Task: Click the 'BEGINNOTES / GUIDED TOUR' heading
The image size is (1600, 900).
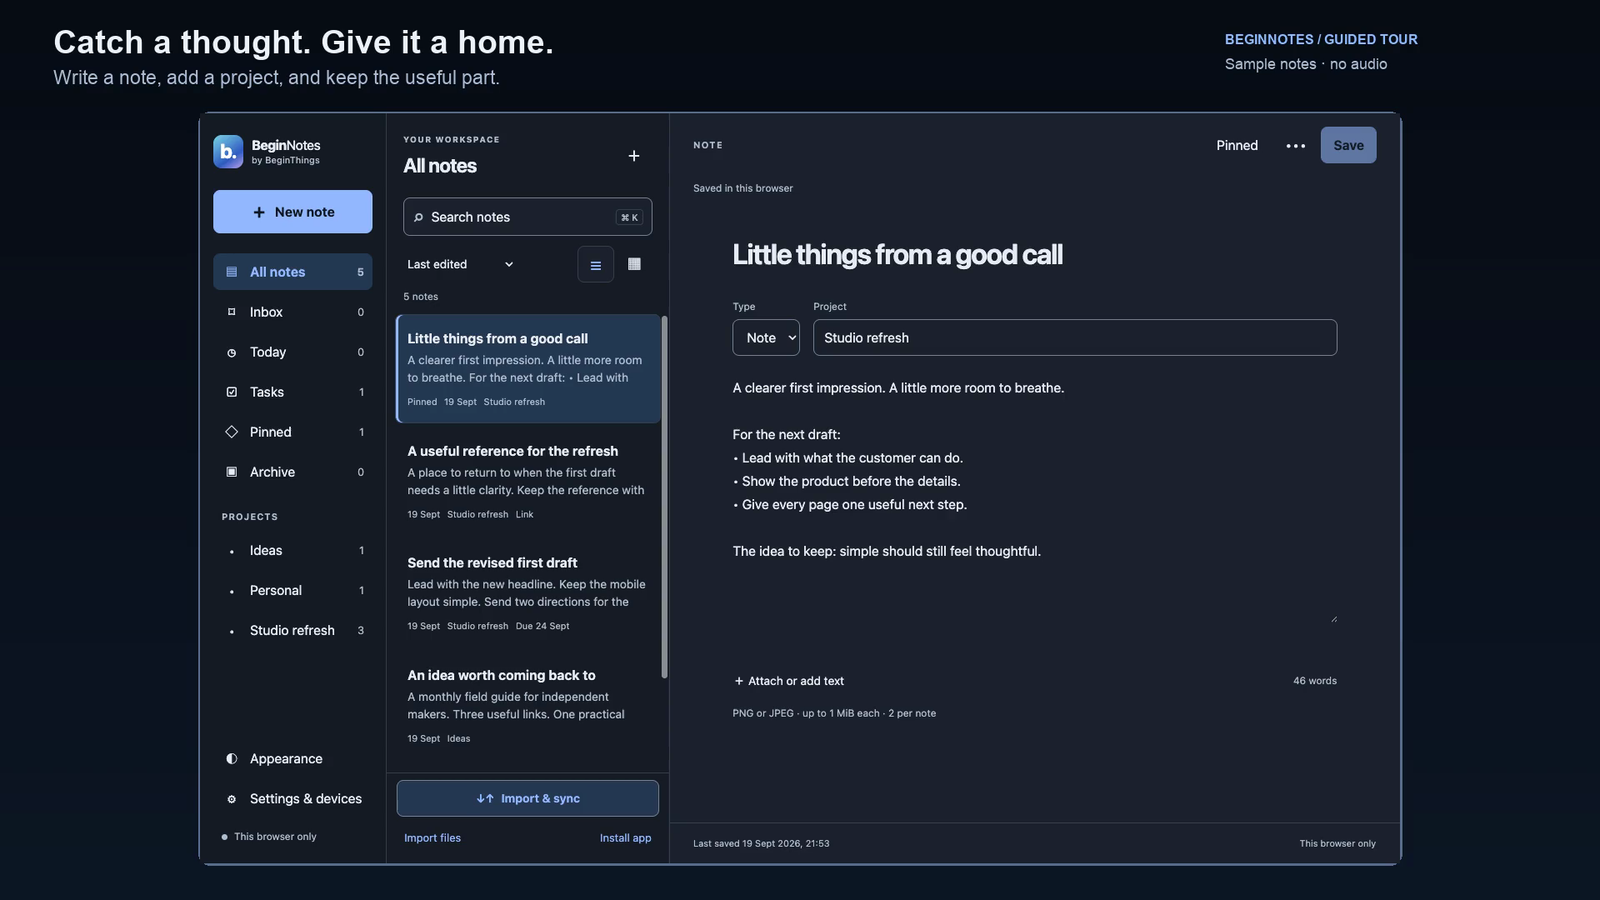Action: pyautogui.click(x=1321, y=40)
